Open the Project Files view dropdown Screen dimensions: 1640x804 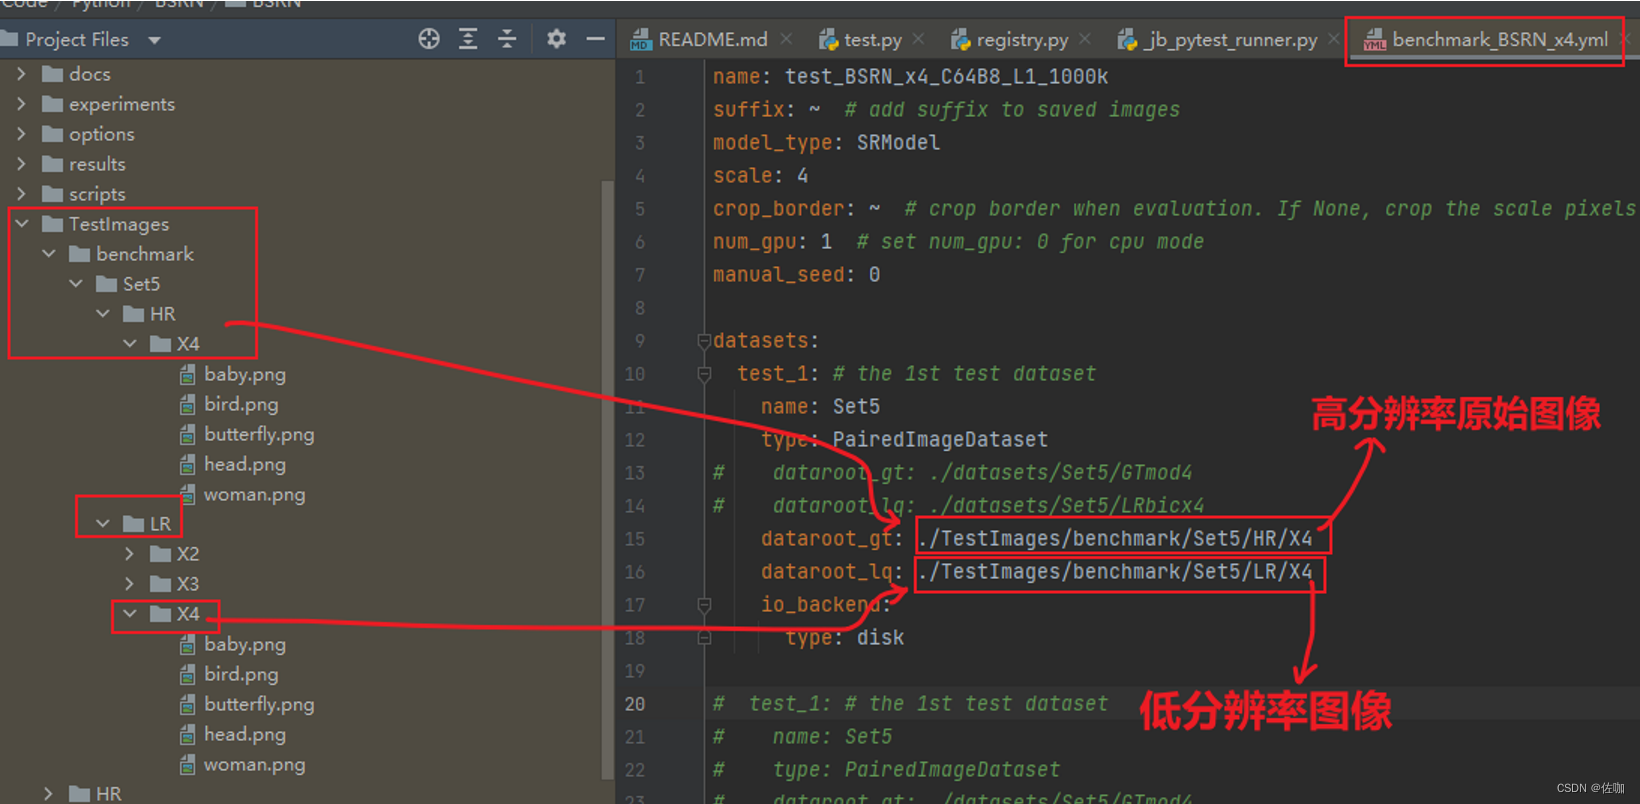point(154,40)
